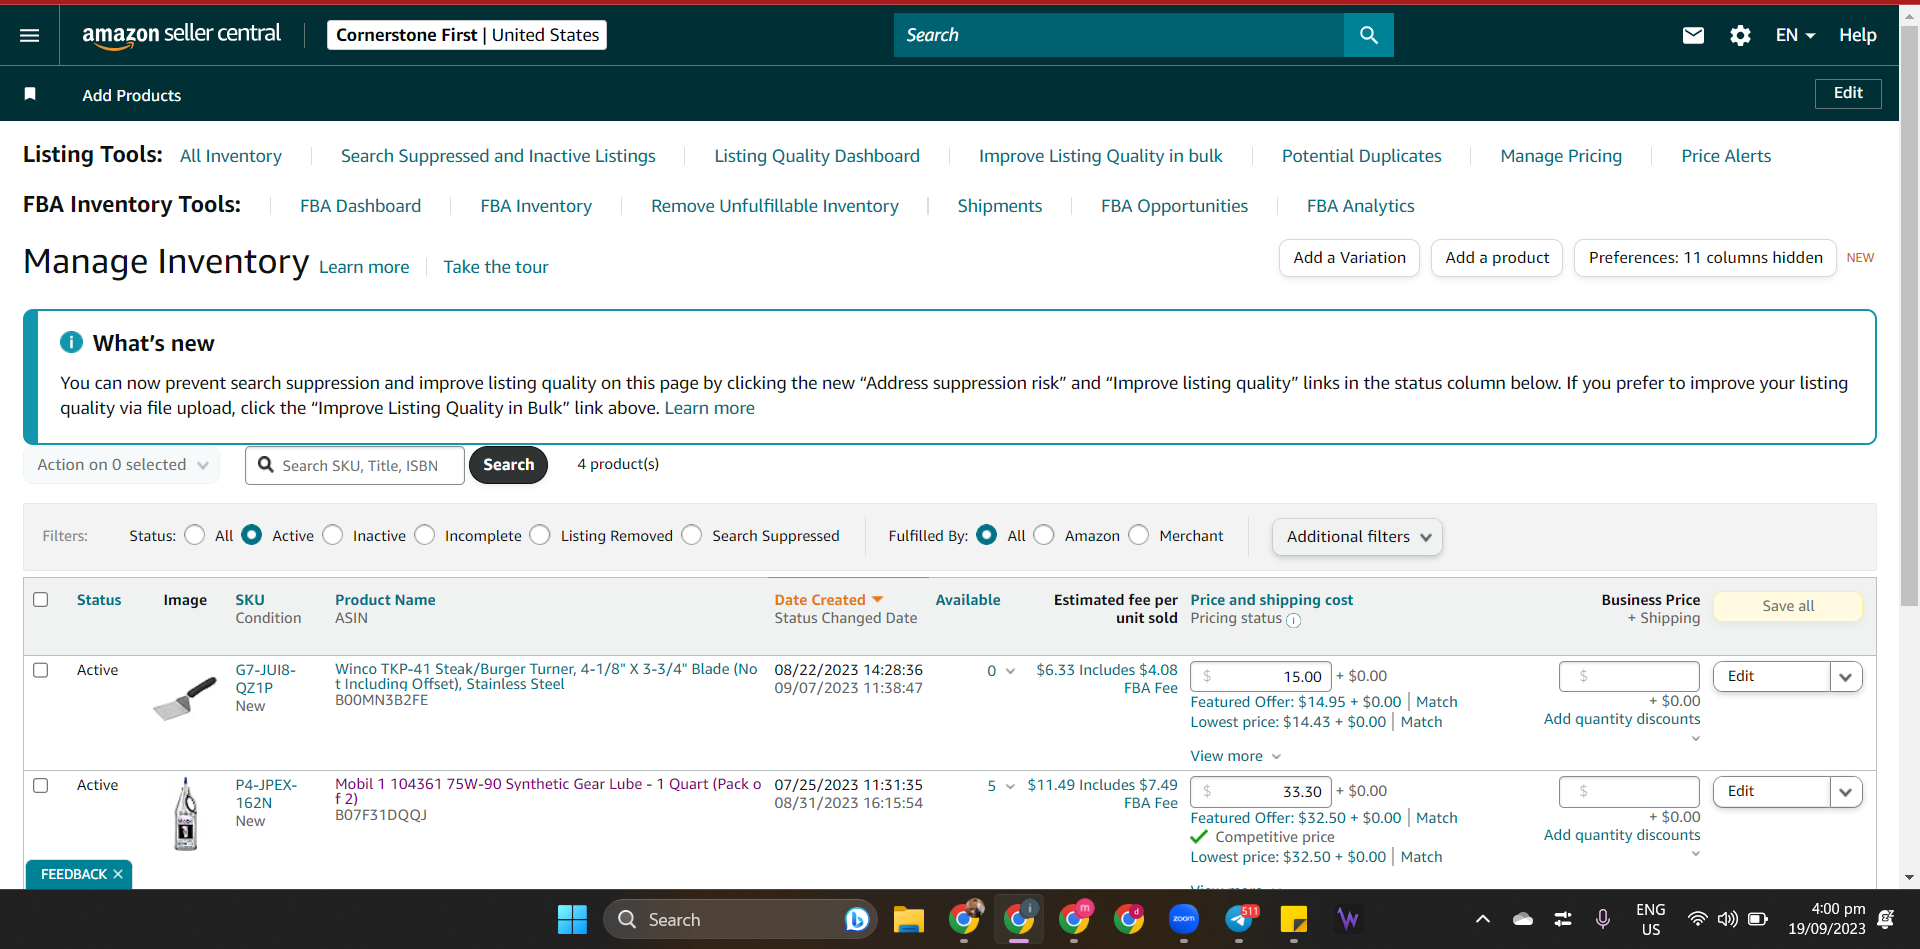Screen dimensions: 1920x949
Task: Open Telegram from the taskbar
Action: click(1240, 919)
